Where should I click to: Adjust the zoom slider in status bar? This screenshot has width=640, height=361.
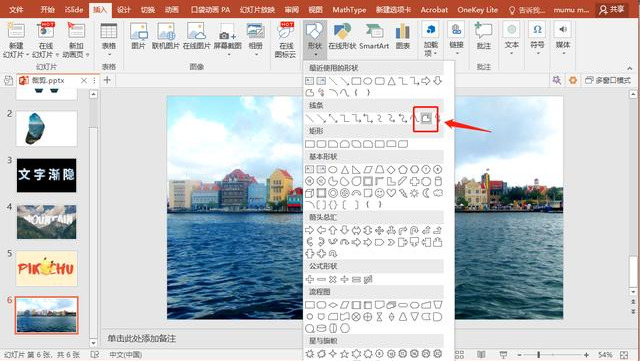pos(539,355)
